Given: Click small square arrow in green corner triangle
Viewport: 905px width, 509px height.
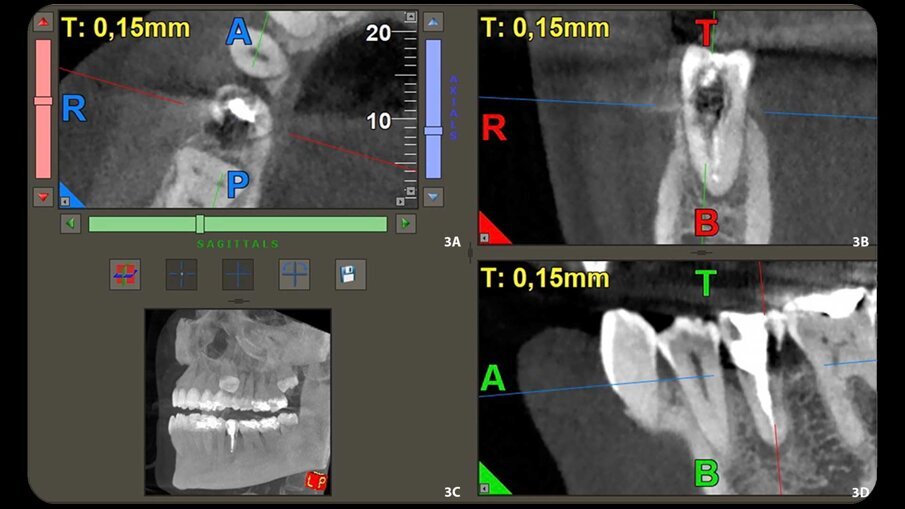Looking at the screenshot, I should [x=485, y=489].
